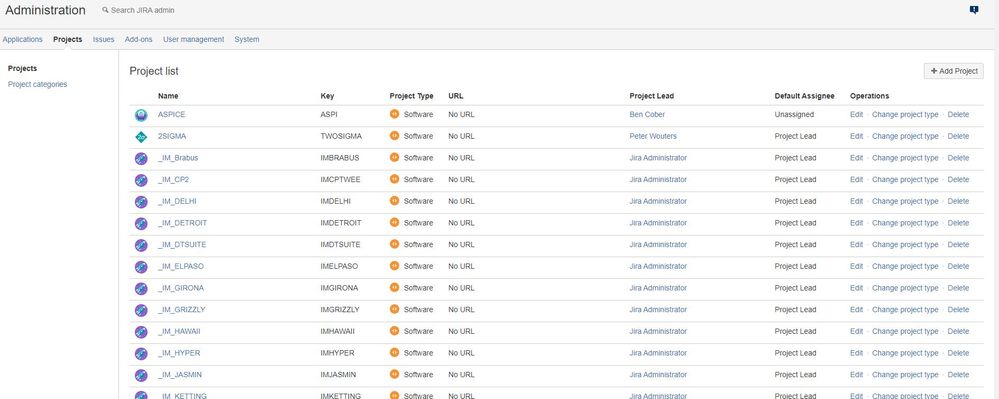This screenshot has width=999, height=399.
Task: Edit the 2SIGMA project
Action: [x=856, y=136]
